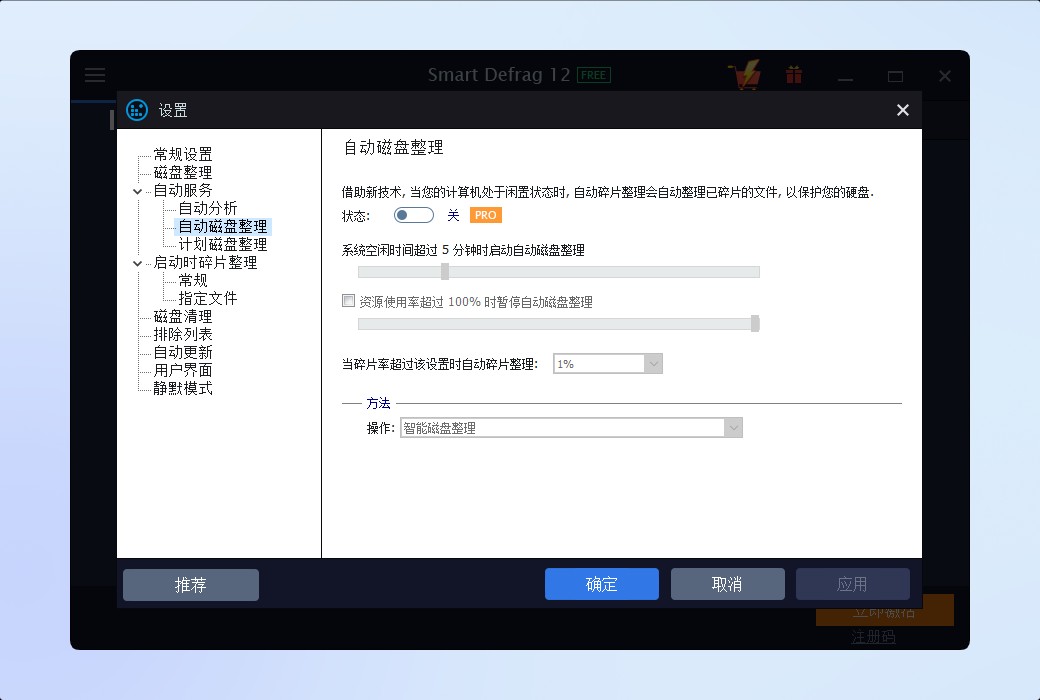Open 用户界面 settings page
The height and width of the screenshot is (700, 1040).
click(183, 370)
